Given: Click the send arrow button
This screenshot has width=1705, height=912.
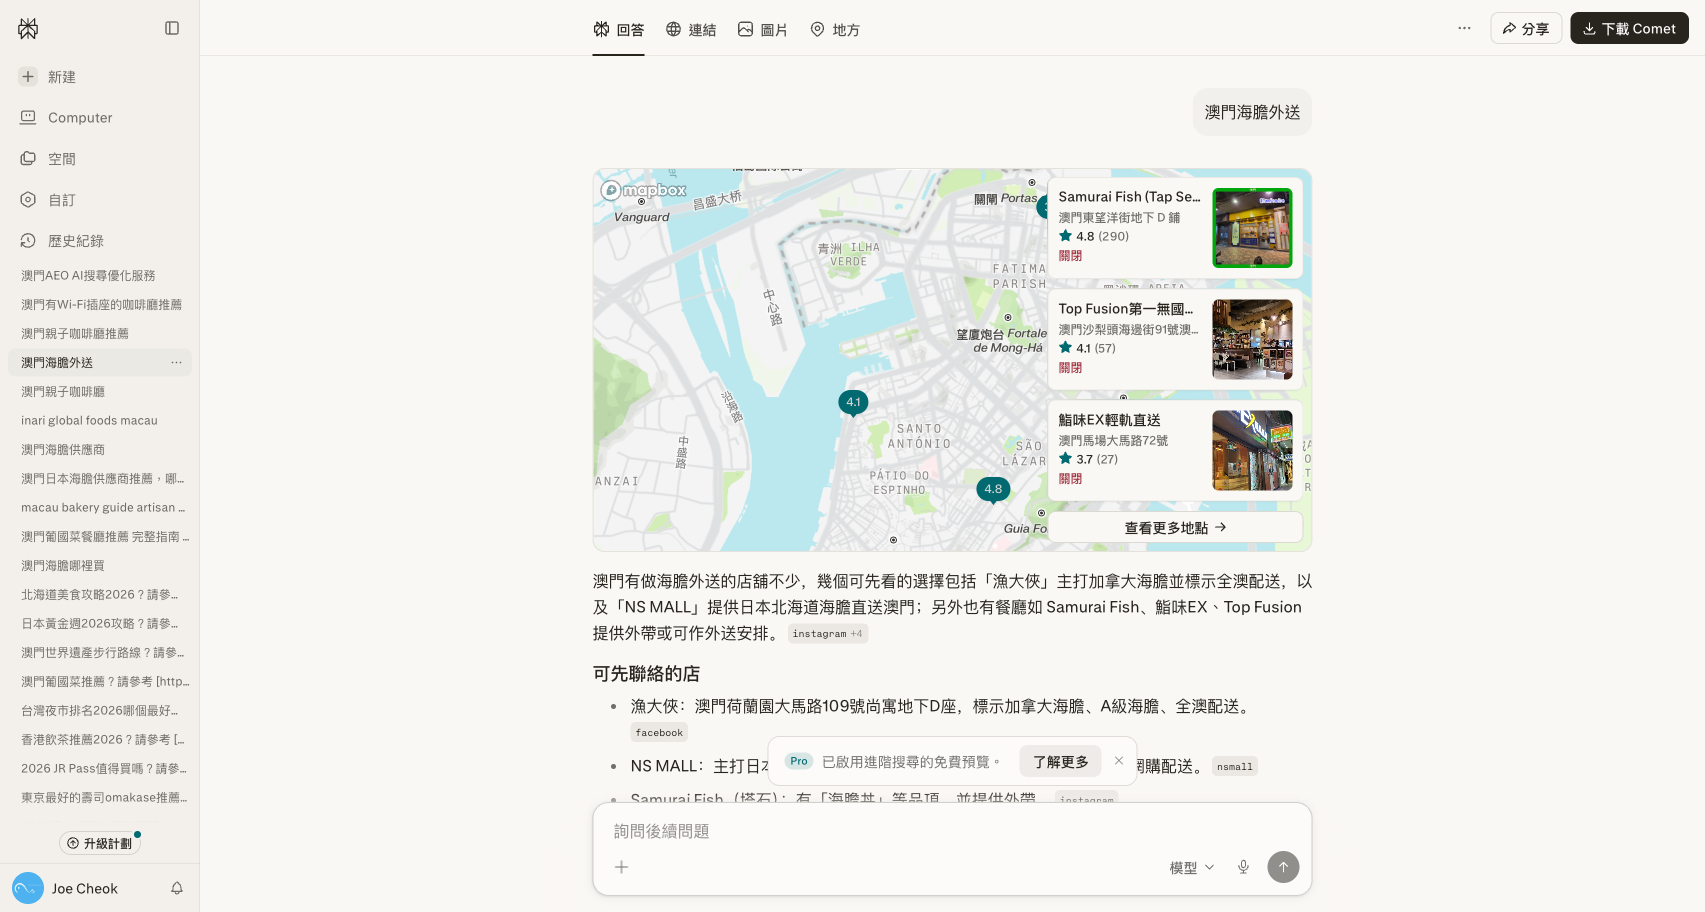Looking at the screenshot, I should click(x=1283, y=867).
